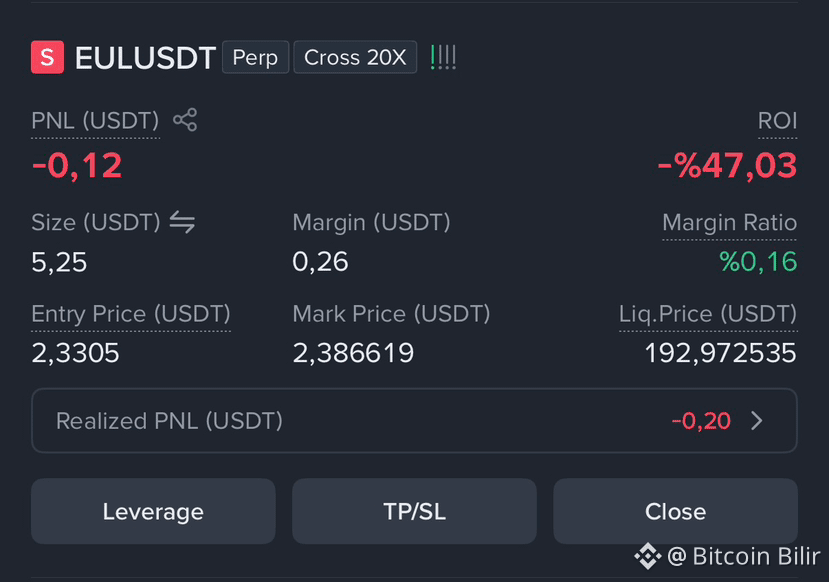Open the Realized PNL (USDT) row
The image size is (829, 582).
click(x=414, y=421)
